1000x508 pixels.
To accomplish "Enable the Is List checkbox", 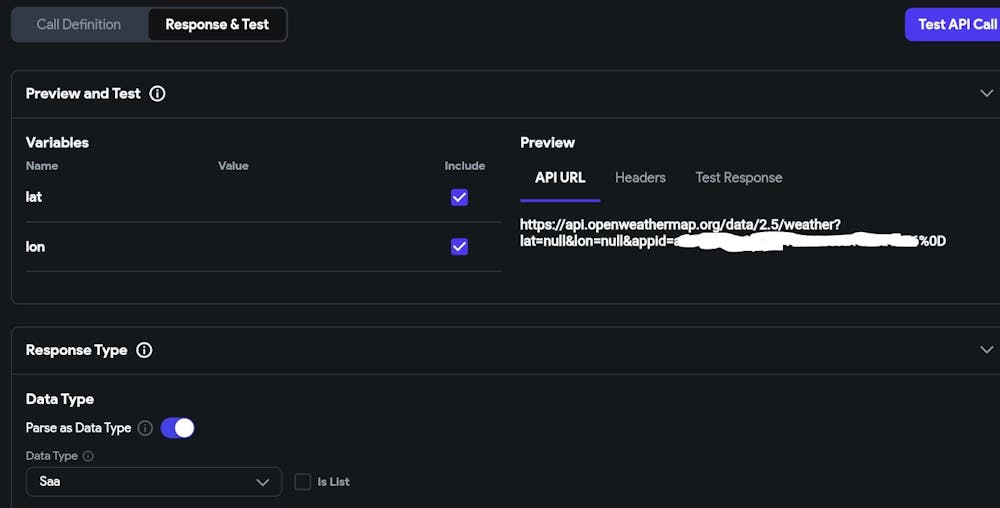I will 303,482.
